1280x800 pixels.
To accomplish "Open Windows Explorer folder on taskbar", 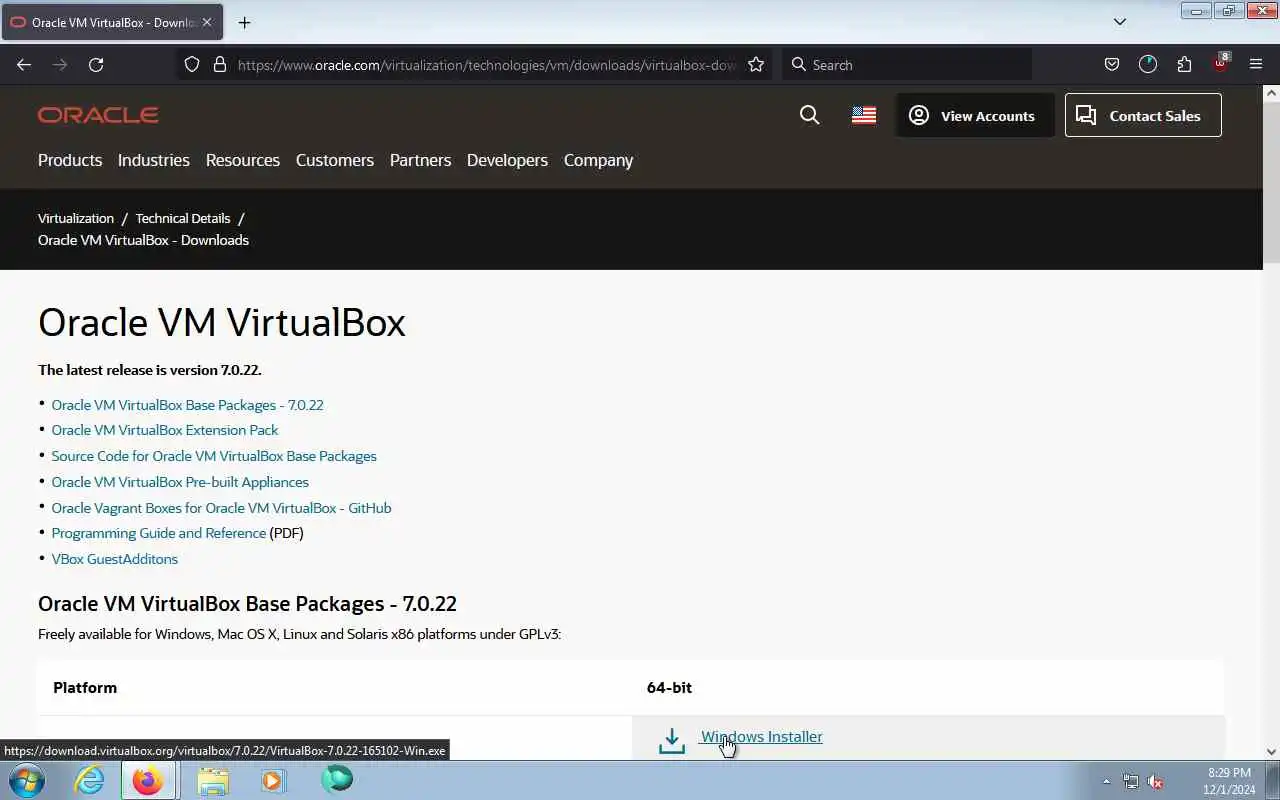I will (212, 780).
